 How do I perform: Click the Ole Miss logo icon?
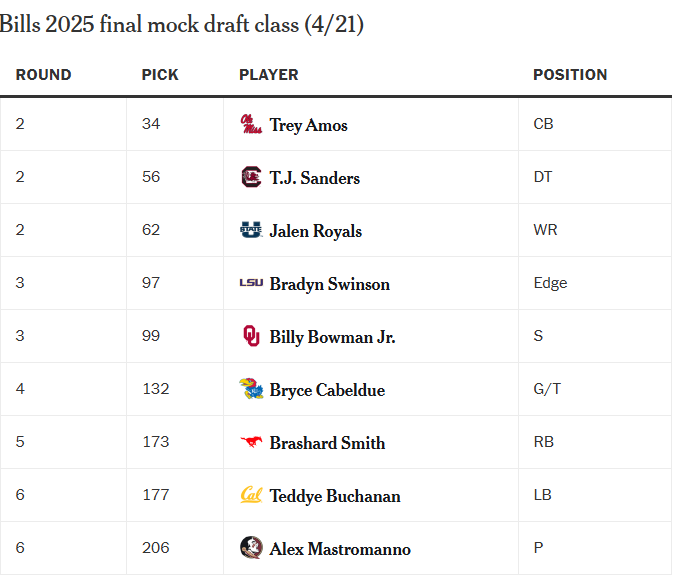pos(251,124)
